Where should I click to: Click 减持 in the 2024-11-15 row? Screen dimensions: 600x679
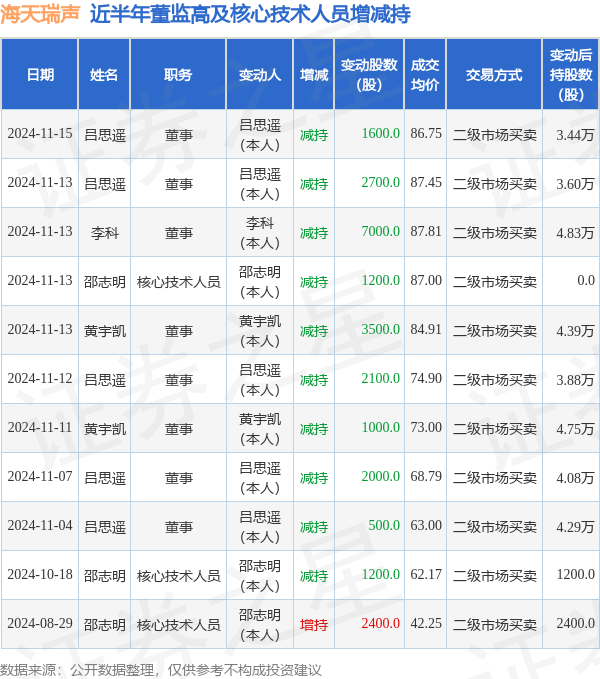point(314,135)
